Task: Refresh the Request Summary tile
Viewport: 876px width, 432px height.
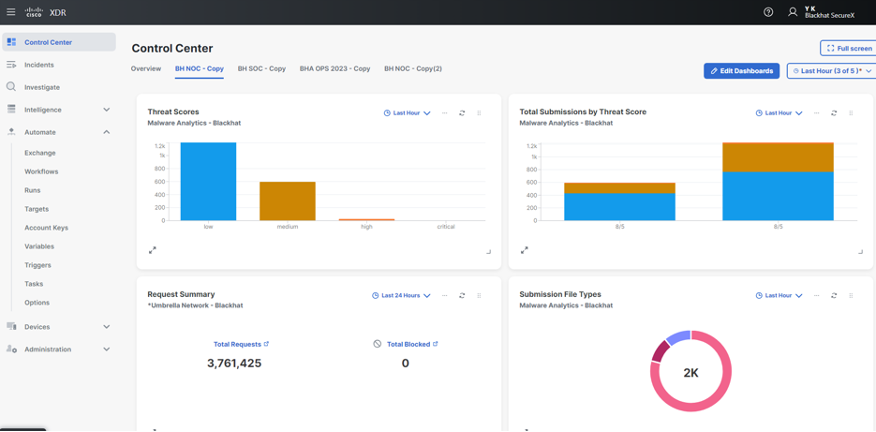Action: [462, 296]
